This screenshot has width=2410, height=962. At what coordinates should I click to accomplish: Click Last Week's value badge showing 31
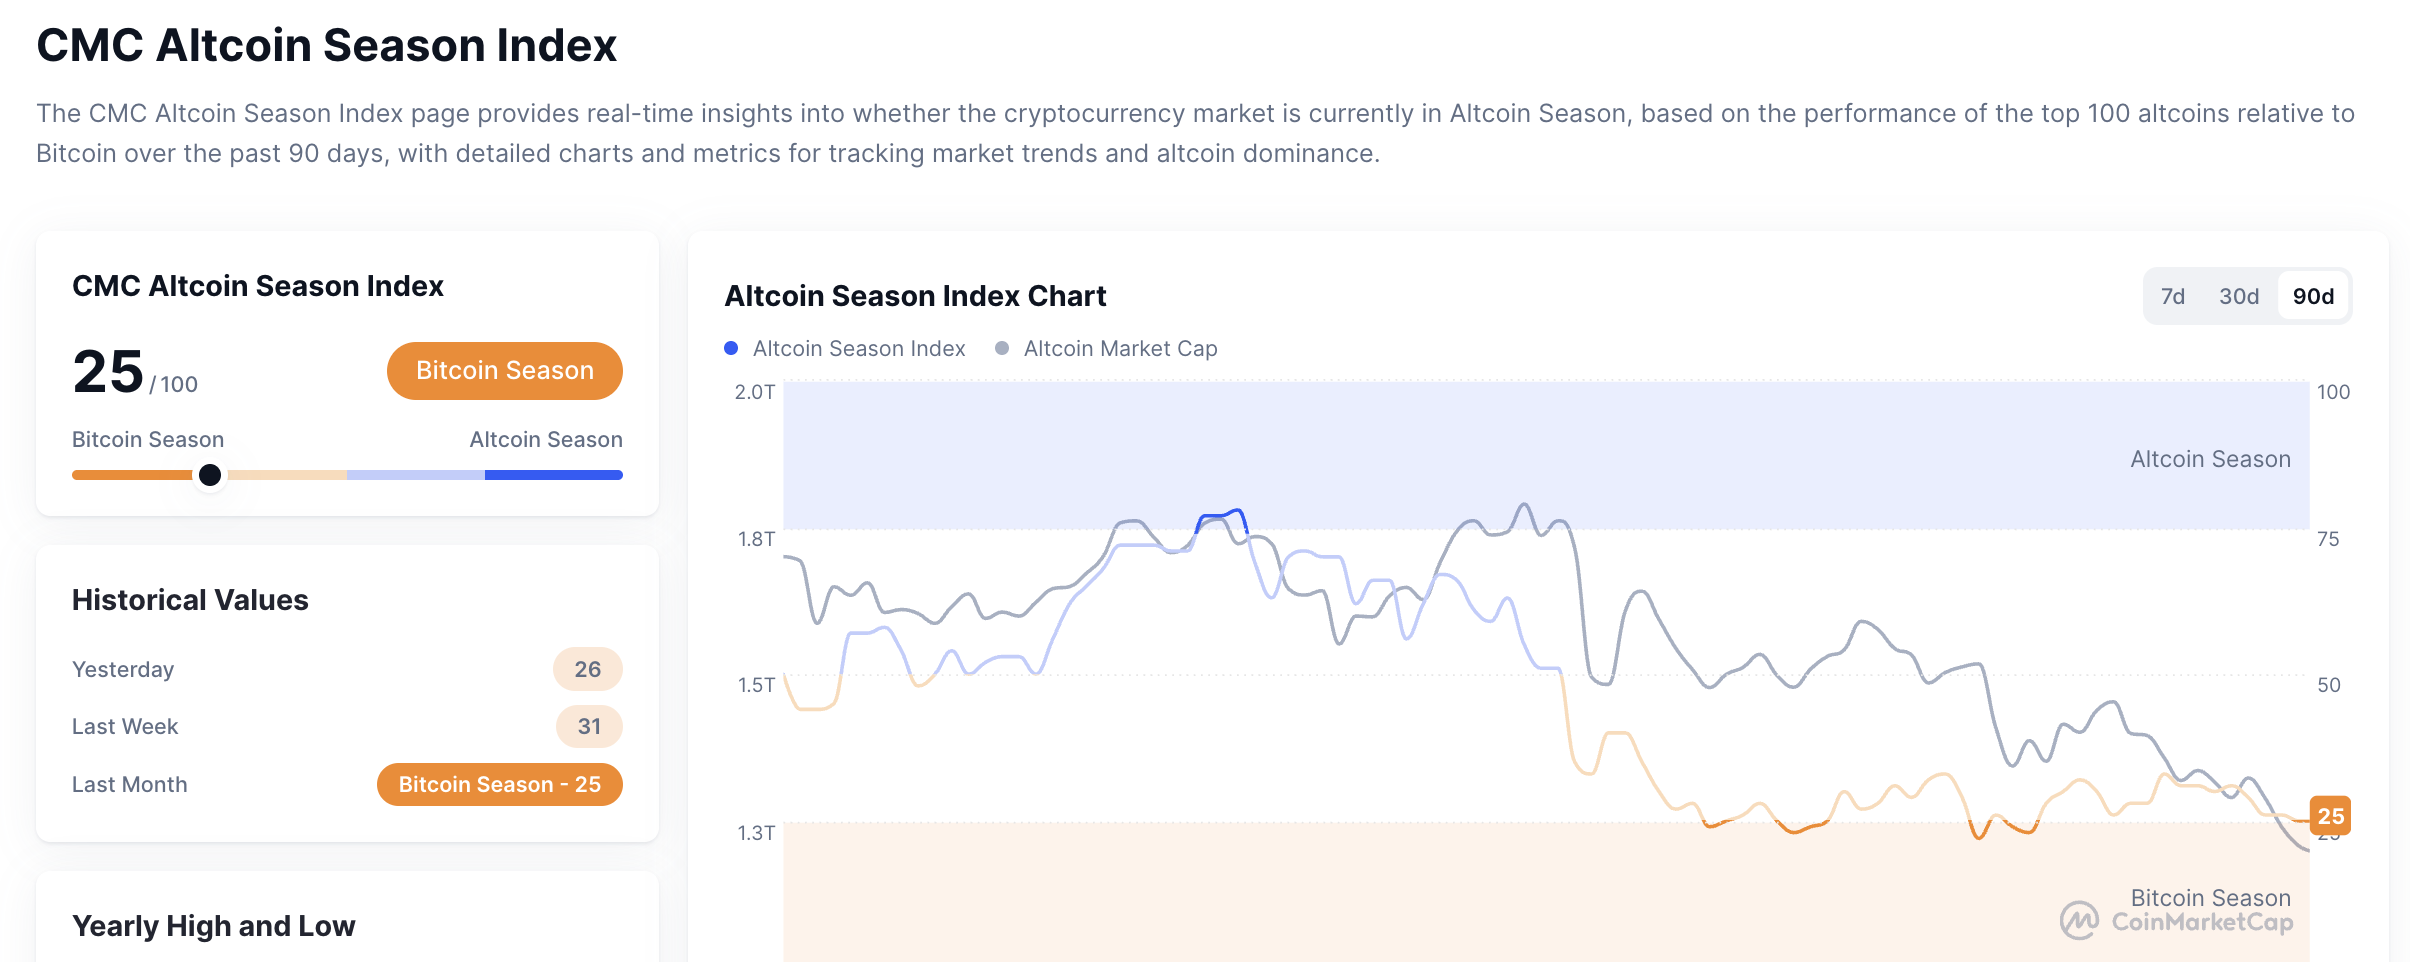(589, 726)
